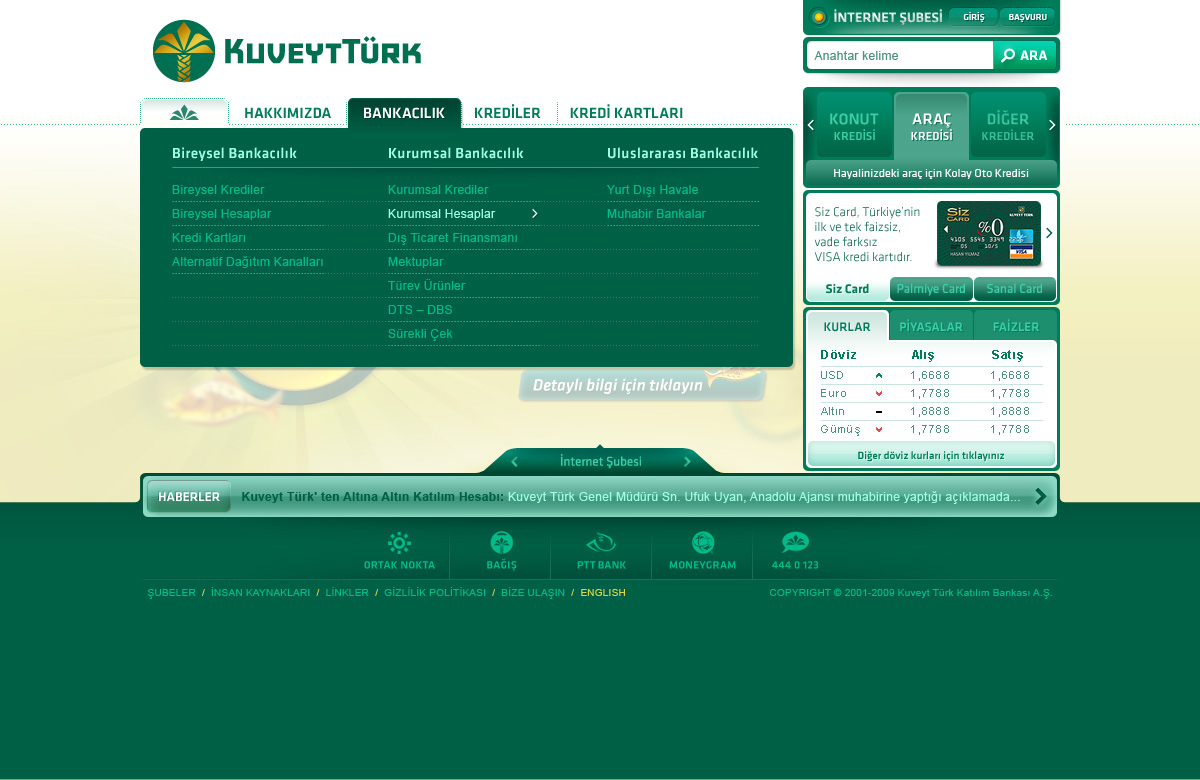1200x780 pixels.
Task: Select the Palmiye Card tab
Action: pos(931,289)
